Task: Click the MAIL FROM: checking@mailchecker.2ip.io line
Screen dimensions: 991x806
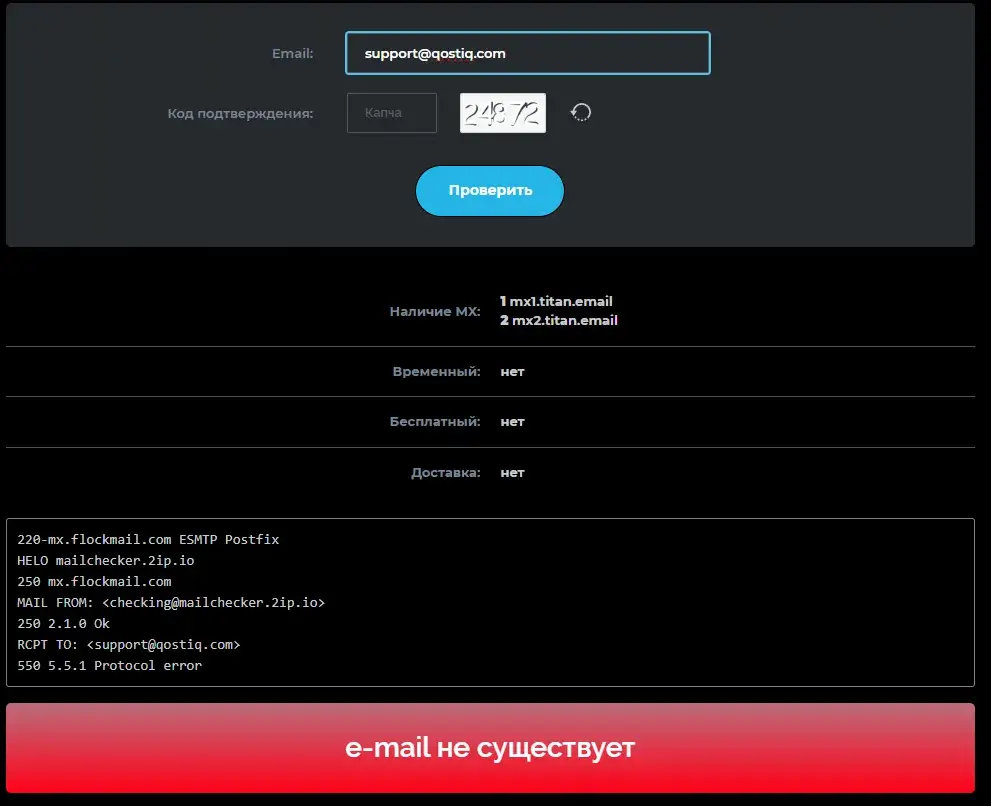Action: (171, 602)
